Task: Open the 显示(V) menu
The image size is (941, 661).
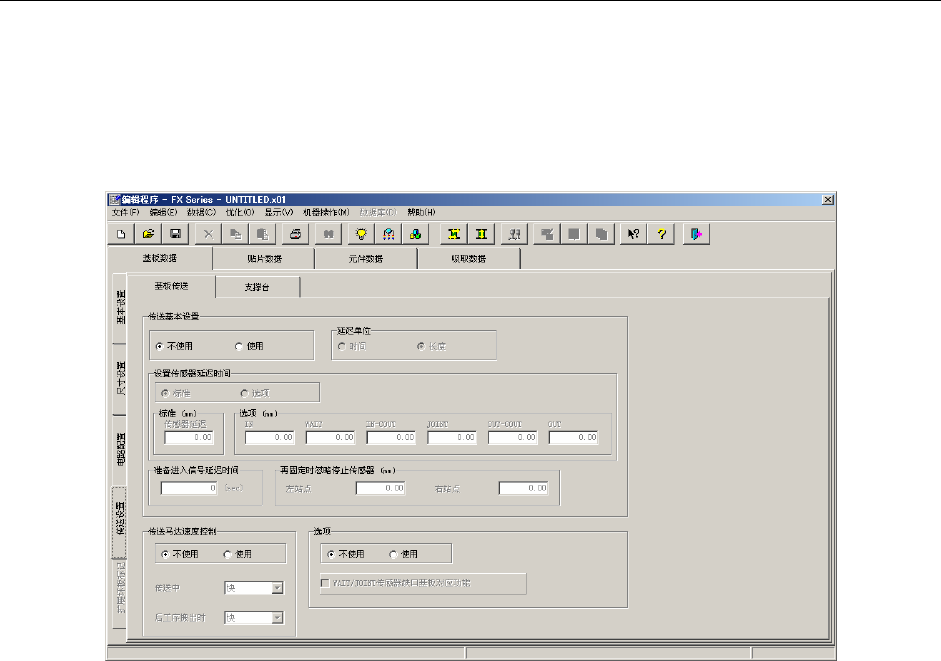Action: coord(279,213)
